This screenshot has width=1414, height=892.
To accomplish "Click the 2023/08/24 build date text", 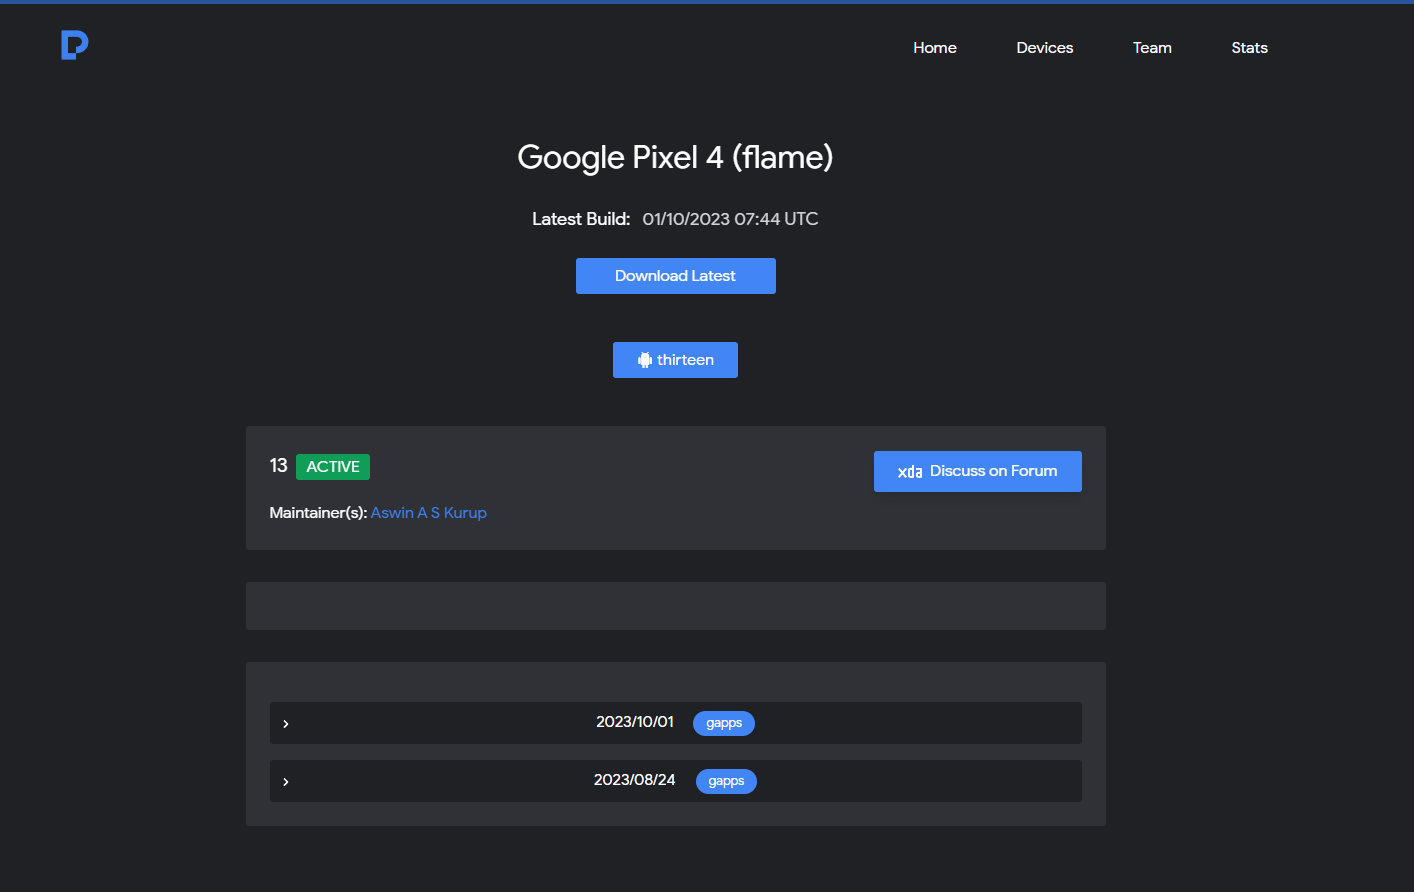I will pyautogui.click(x=635, y=780).
